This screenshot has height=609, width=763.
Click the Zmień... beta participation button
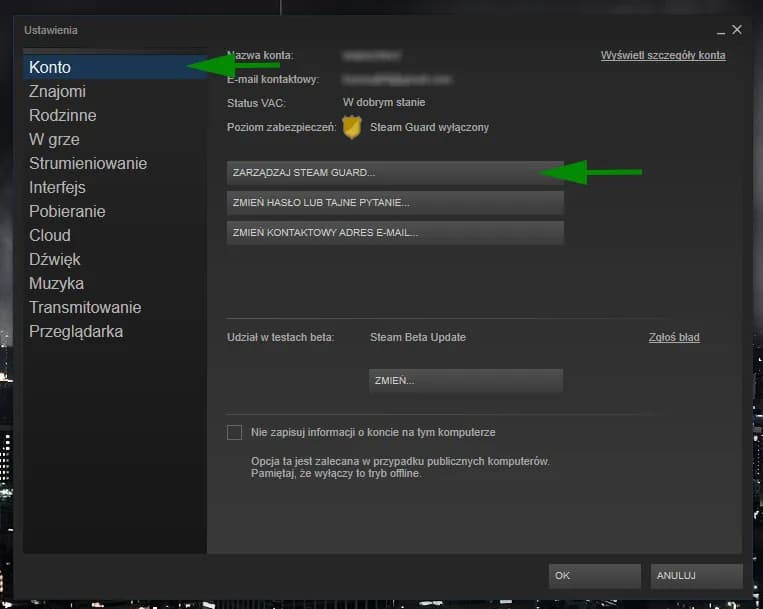[x=466, y=381]
